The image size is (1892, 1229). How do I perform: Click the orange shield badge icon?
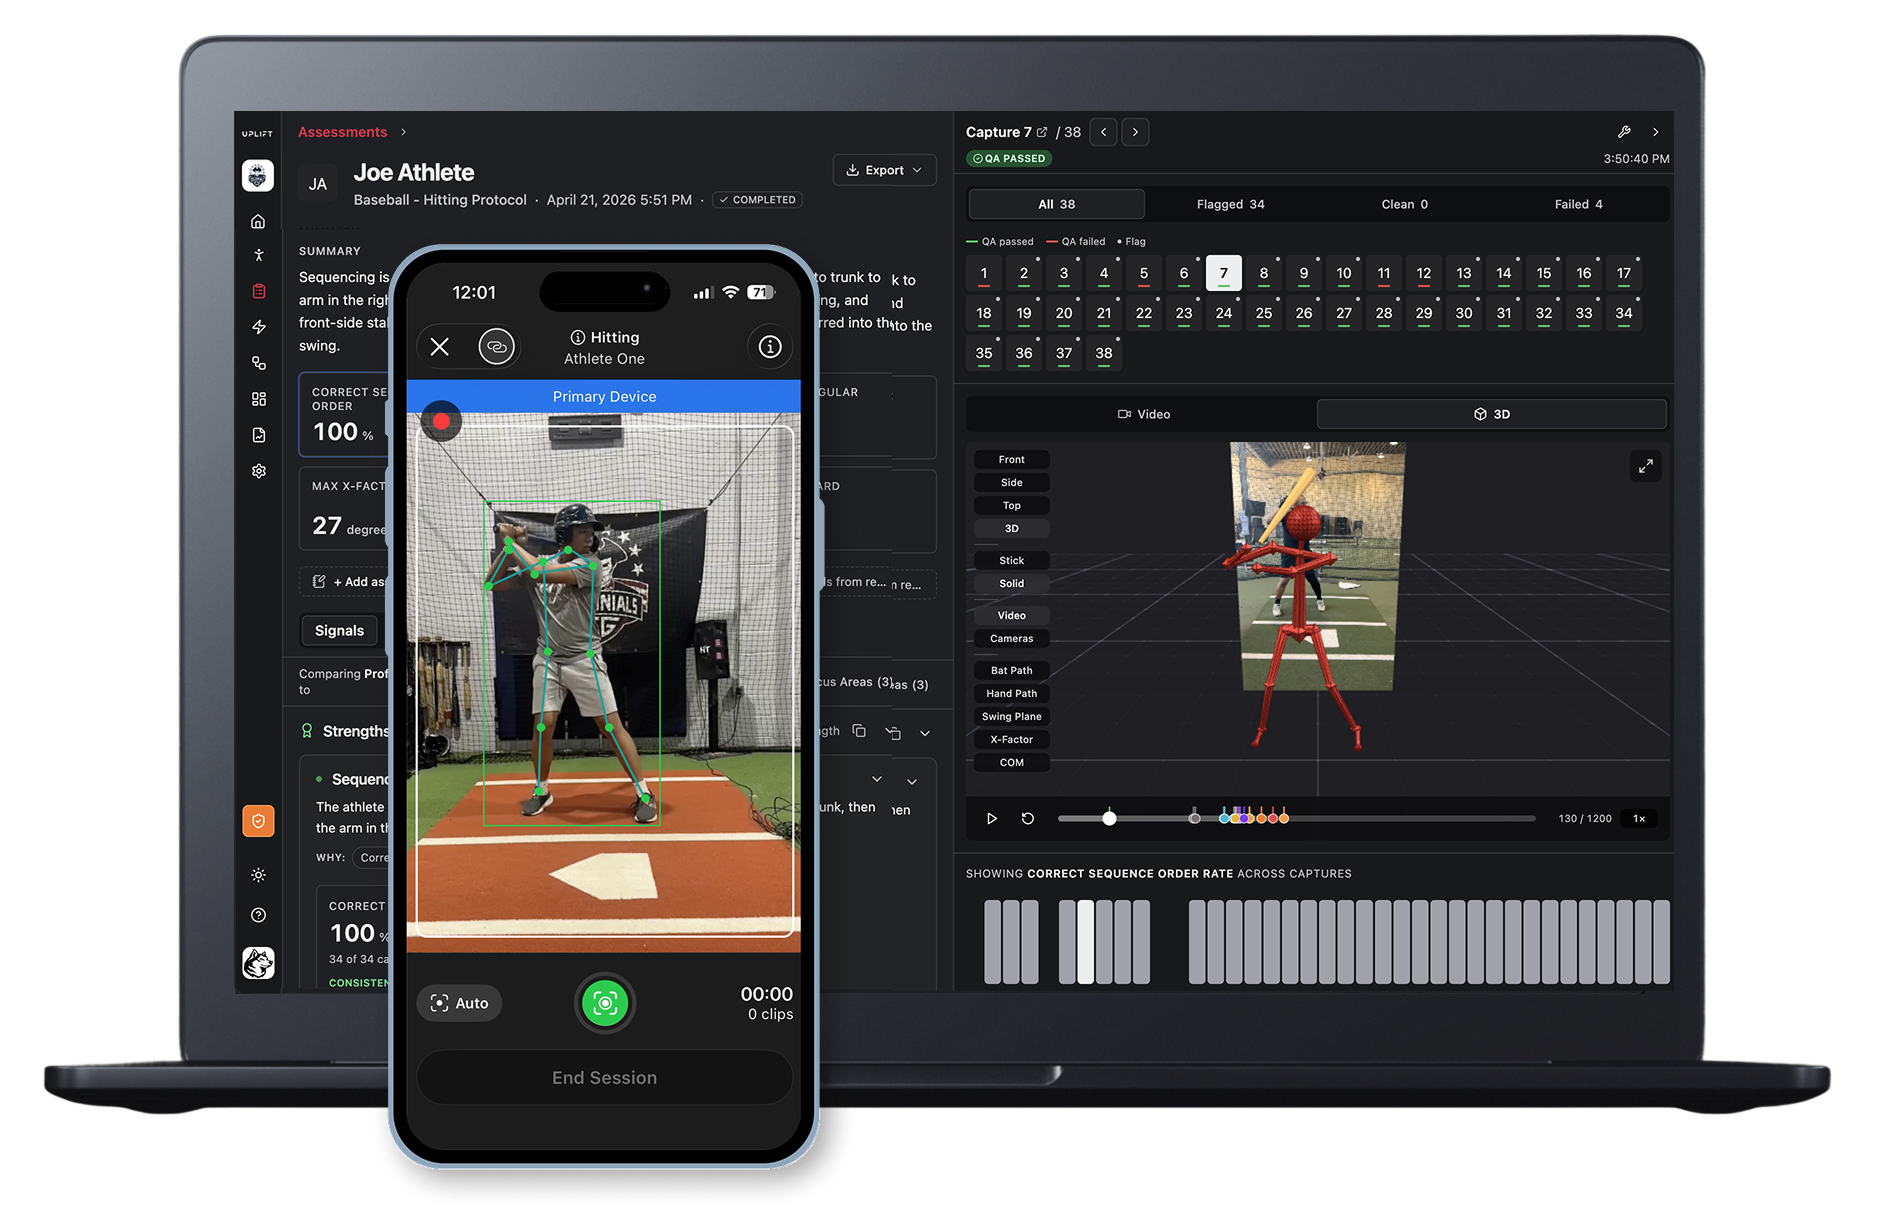[x=258, y=821]
